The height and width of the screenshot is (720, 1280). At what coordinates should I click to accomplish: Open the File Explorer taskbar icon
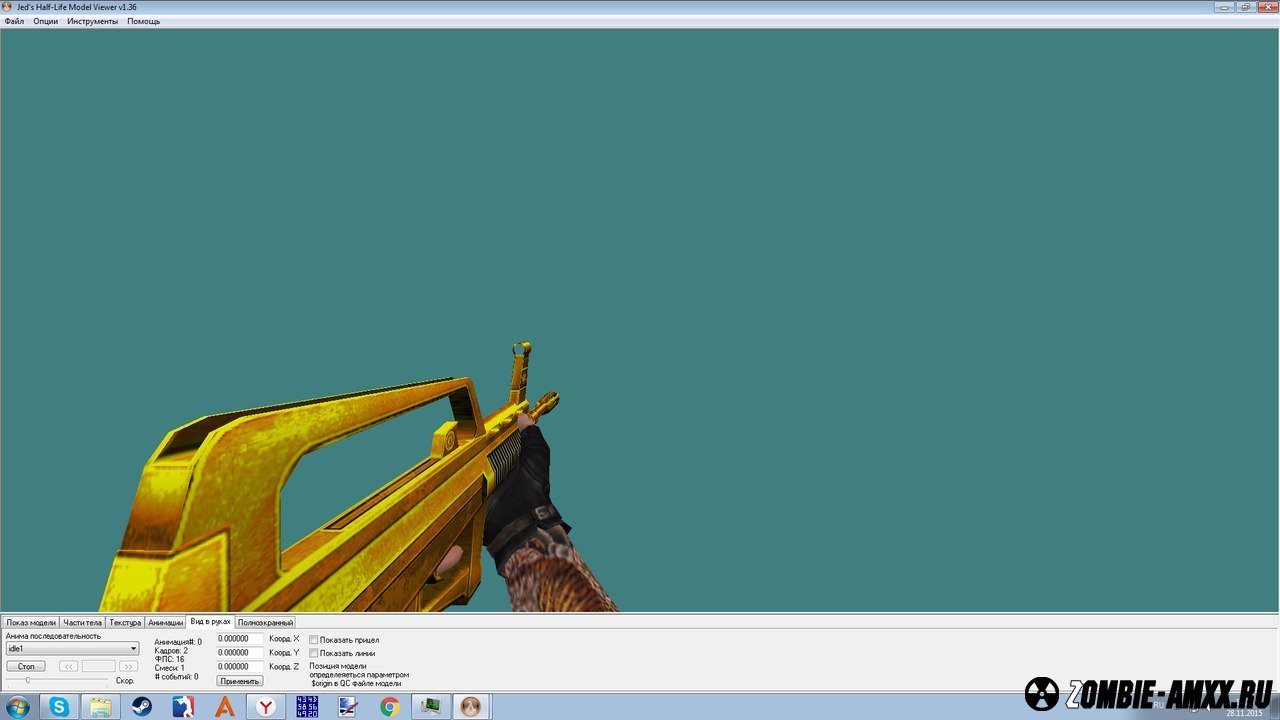(x=101, y=707)
